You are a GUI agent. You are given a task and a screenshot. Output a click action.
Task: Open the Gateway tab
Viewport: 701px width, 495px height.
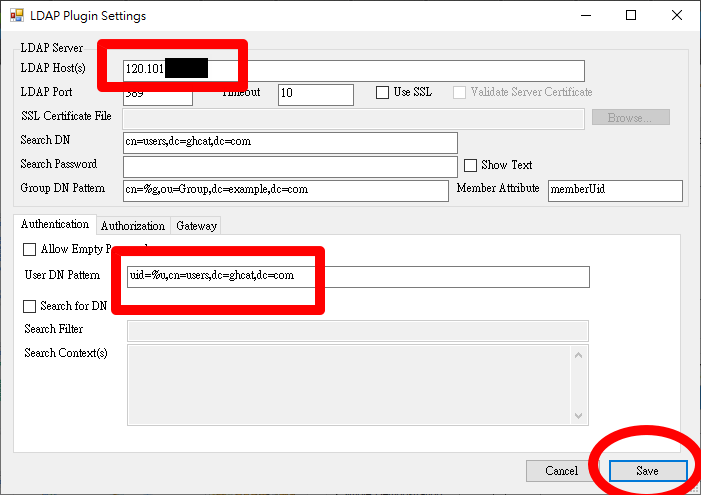click(x=196, y=226)
